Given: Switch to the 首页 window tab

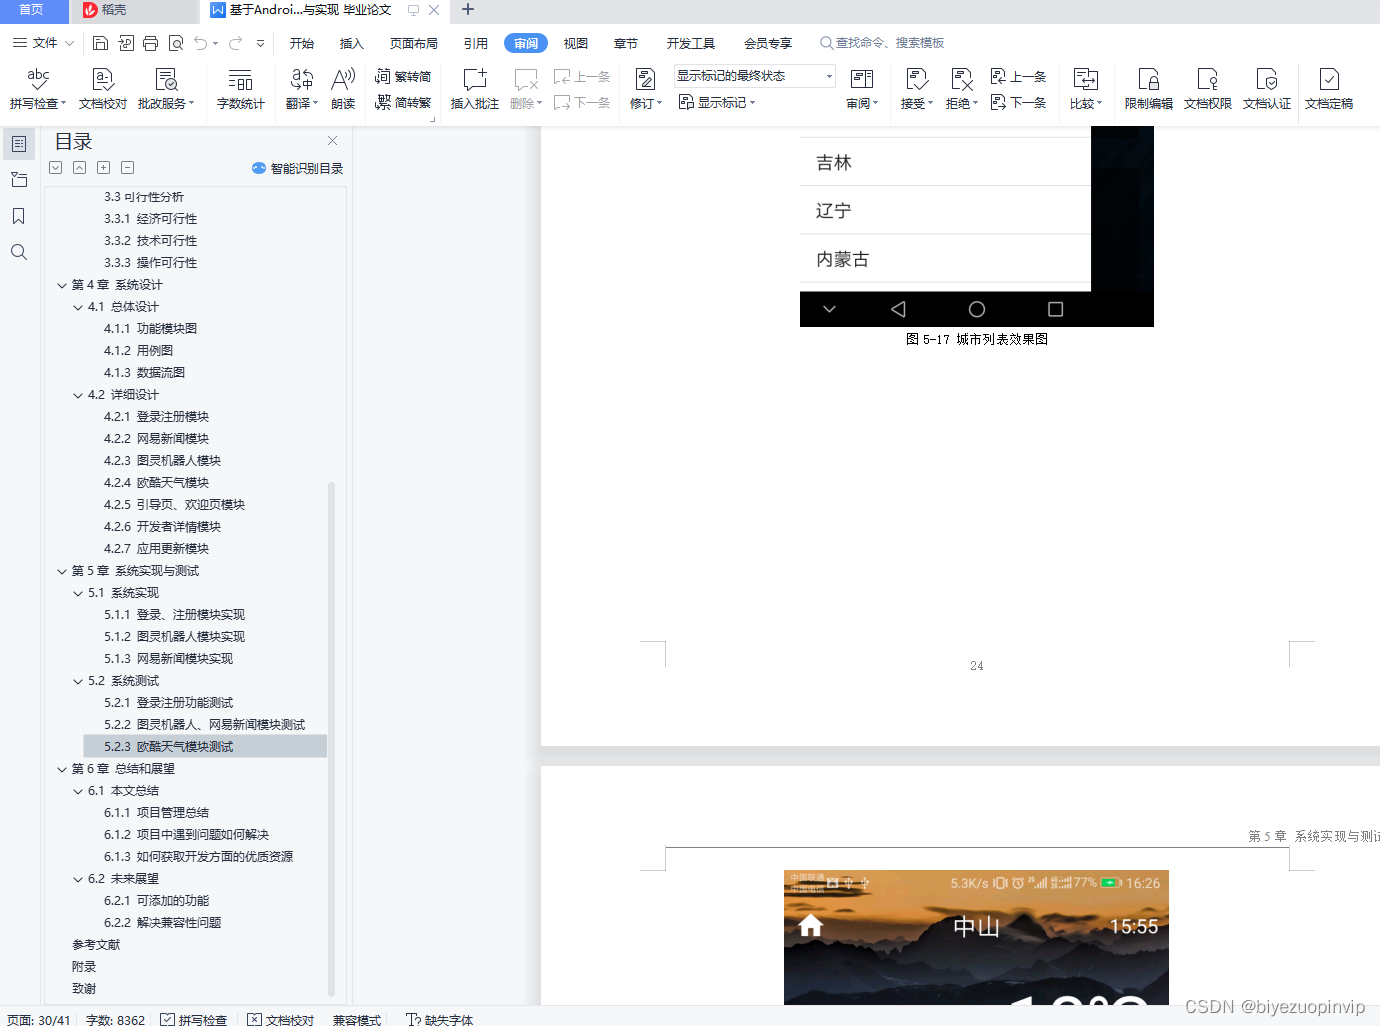Looking at the screenshot, I should [x=33, y=10].
